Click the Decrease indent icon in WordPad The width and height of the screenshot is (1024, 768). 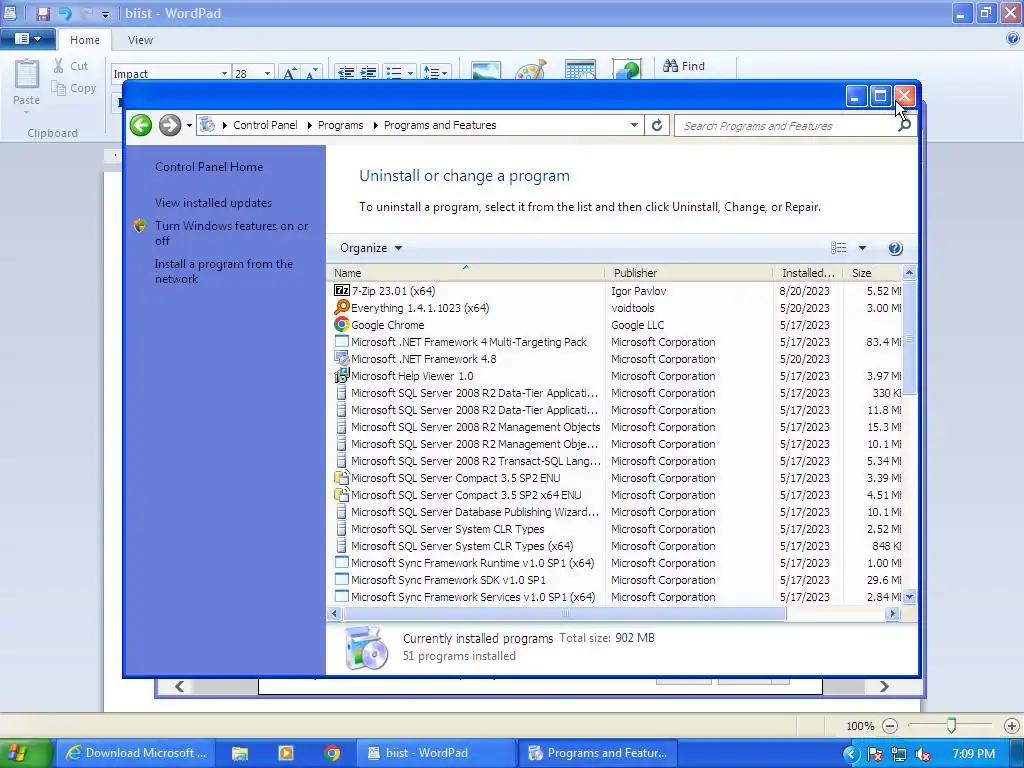(x=346, y=72)
